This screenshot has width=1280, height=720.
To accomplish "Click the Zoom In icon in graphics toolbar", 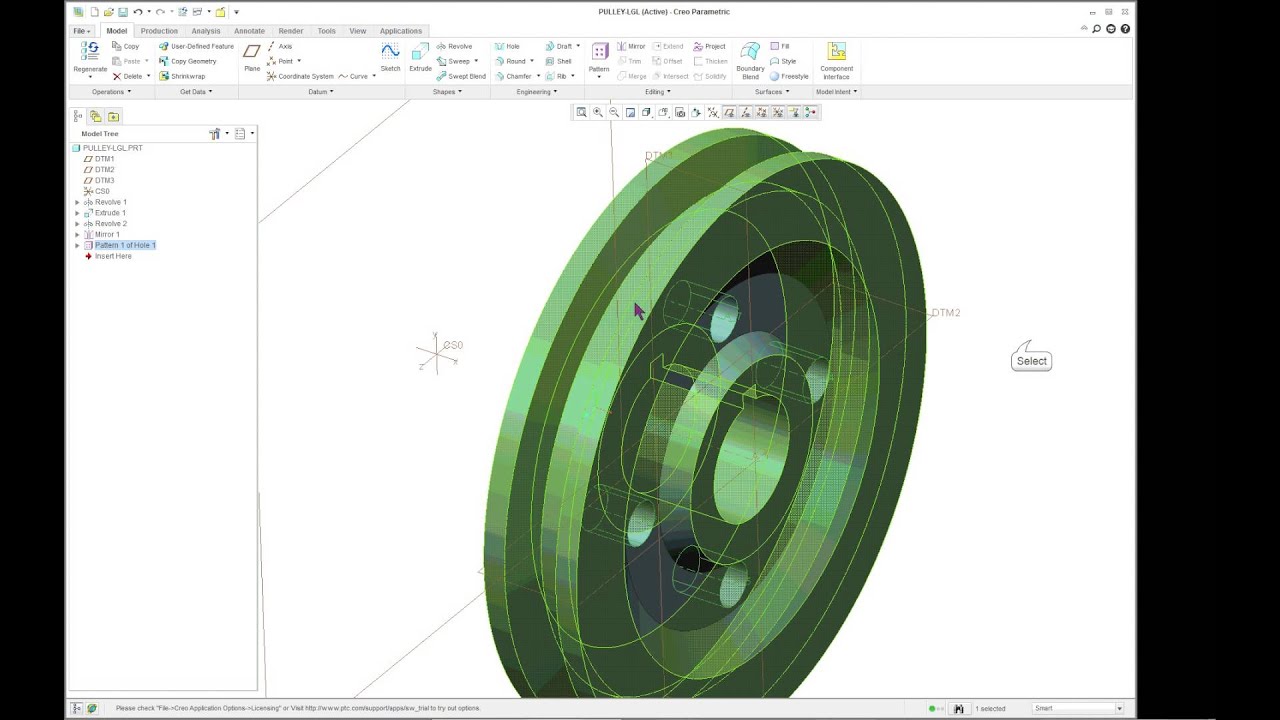I will point(598,112).
